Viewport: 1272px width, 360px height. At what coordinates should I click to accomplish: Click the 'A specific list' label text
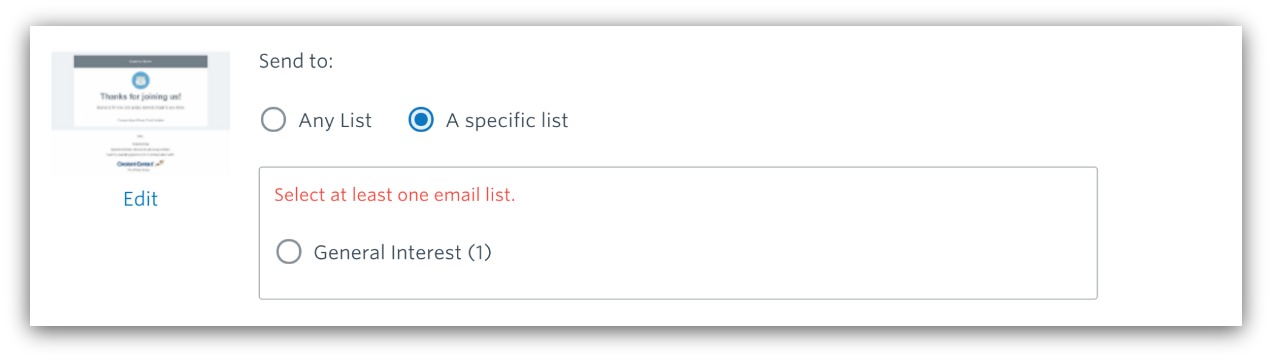[507, 121]
